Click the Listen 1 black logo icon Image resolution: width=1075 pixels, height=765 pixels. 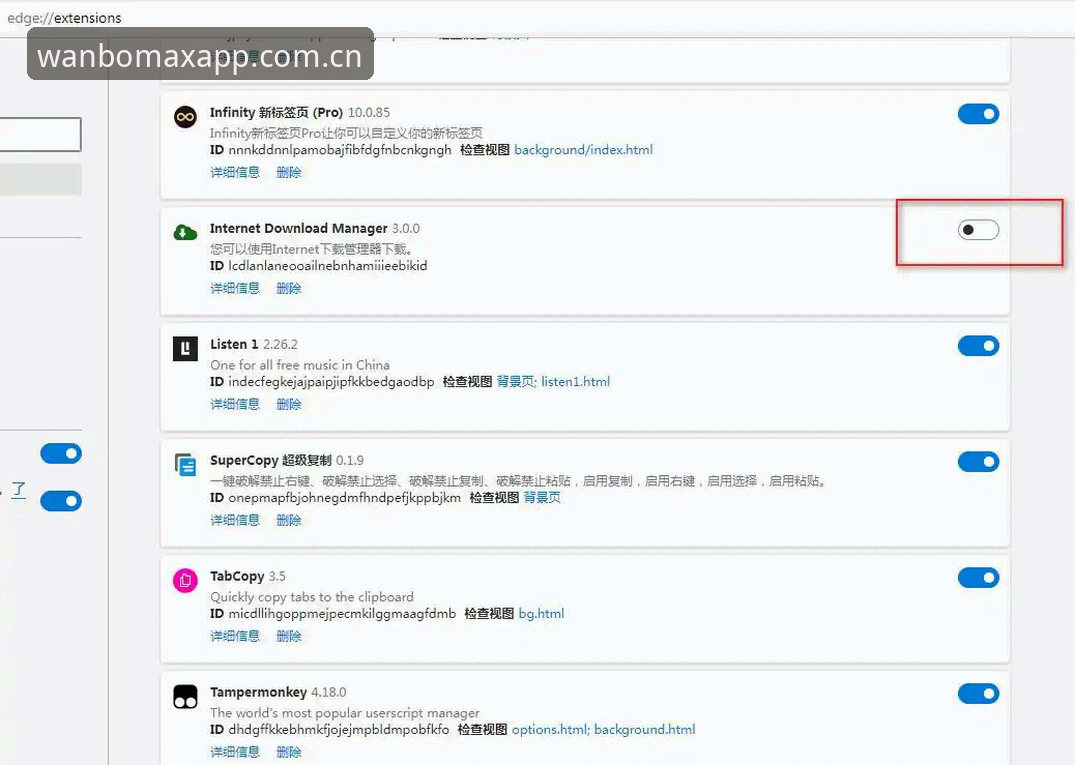point(185,349)
